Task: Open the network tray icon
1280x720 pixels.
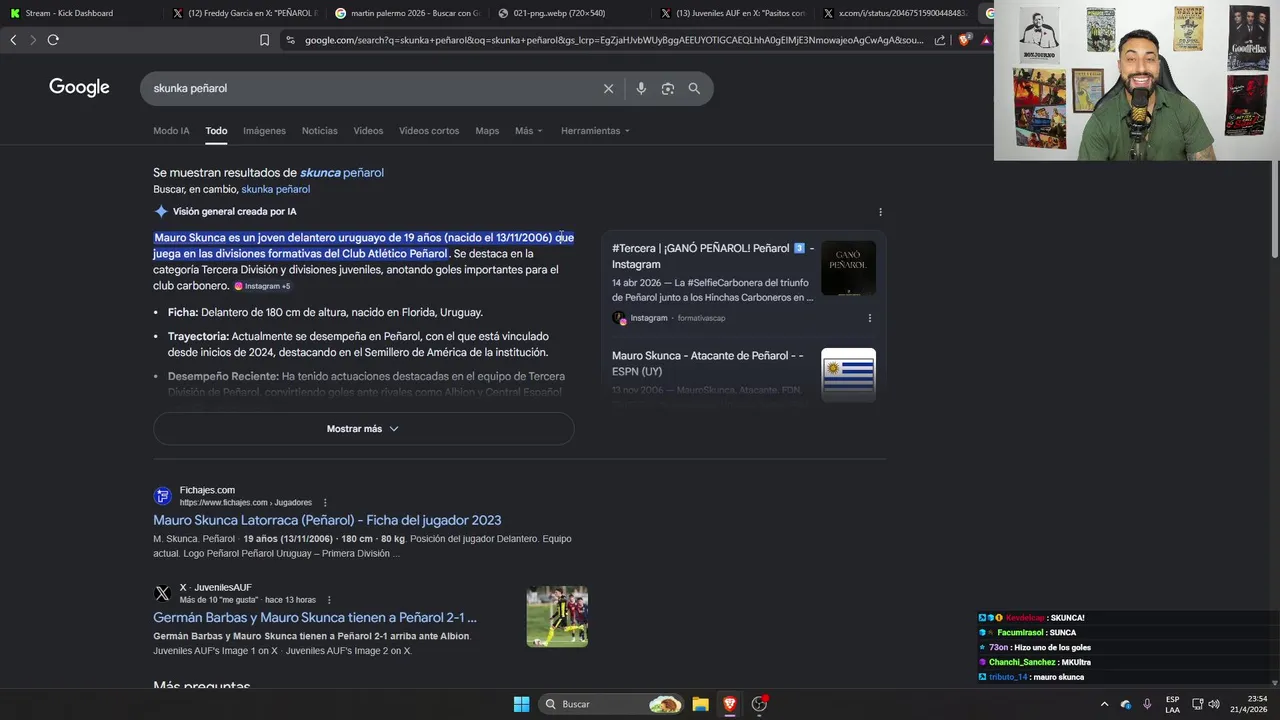Action: [1197, 704]
